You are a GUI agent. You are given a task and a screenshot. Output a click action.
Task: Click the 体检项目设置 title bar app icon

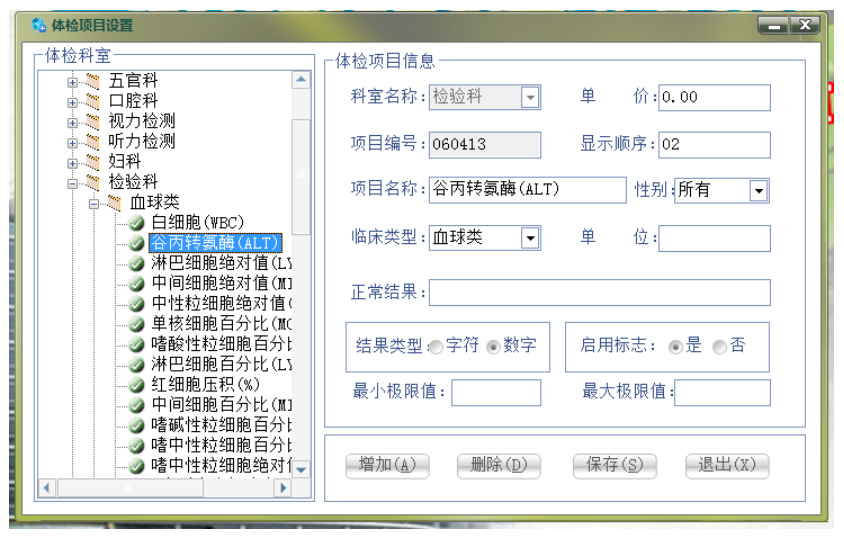coord(39,25)
